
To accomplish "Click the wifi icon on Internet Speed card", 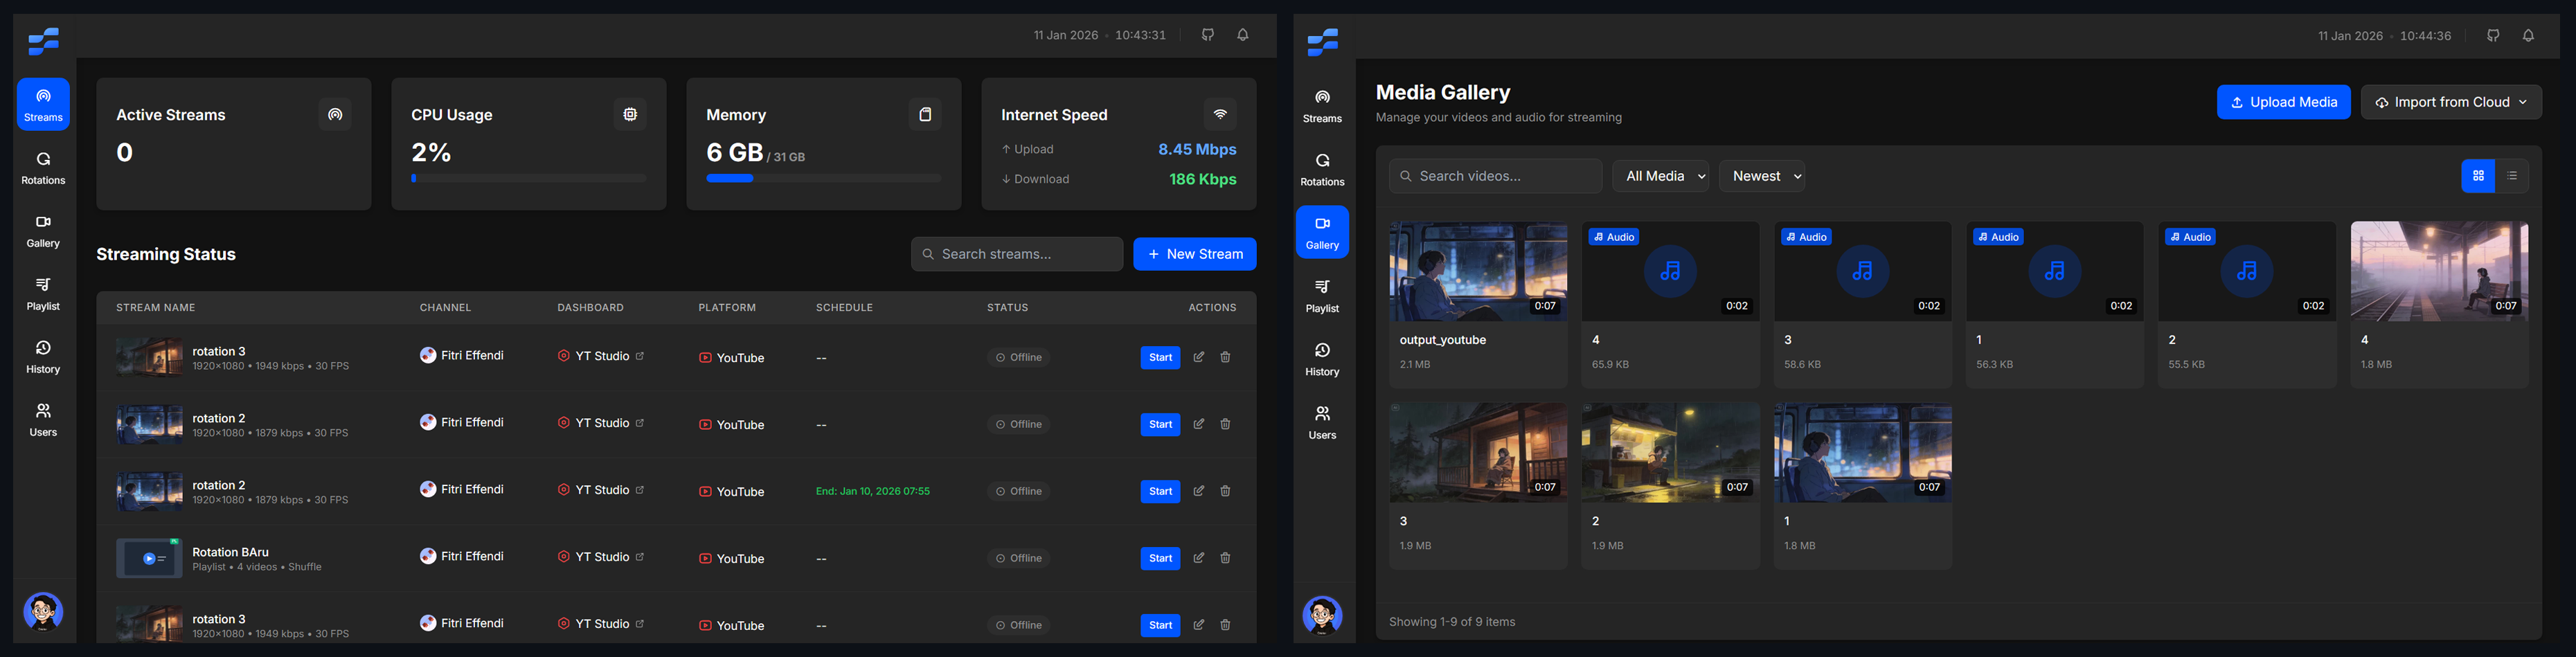I will (x=1220, y=115).
